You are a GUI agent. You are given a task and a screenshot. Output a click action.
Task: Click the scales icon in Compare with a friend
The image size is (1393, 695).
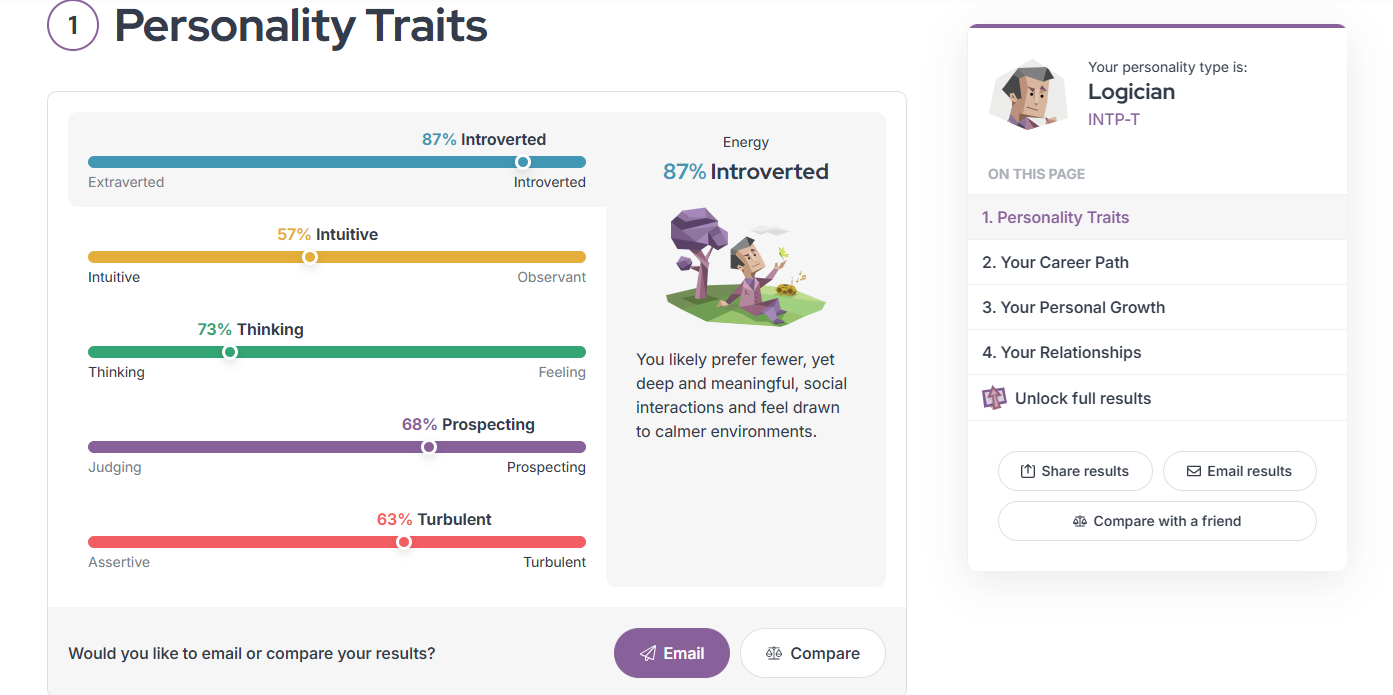[x=1079, y=521]
